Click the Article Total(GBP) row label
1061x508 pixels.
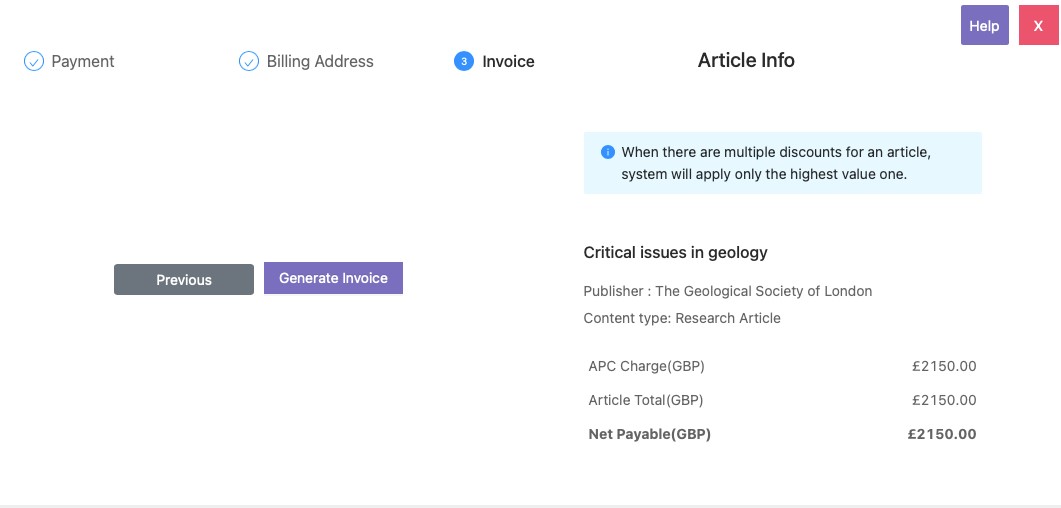[x=646, y=400]
